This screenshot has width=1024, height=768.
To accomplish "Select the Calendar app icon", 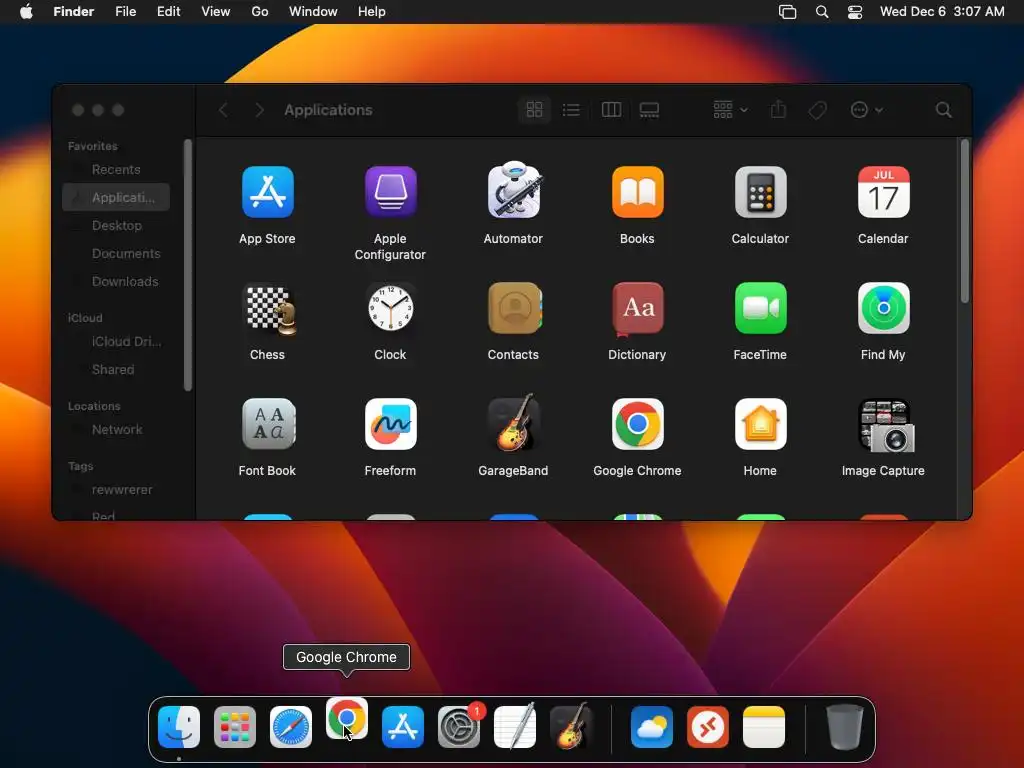I will tap(883, 192).
